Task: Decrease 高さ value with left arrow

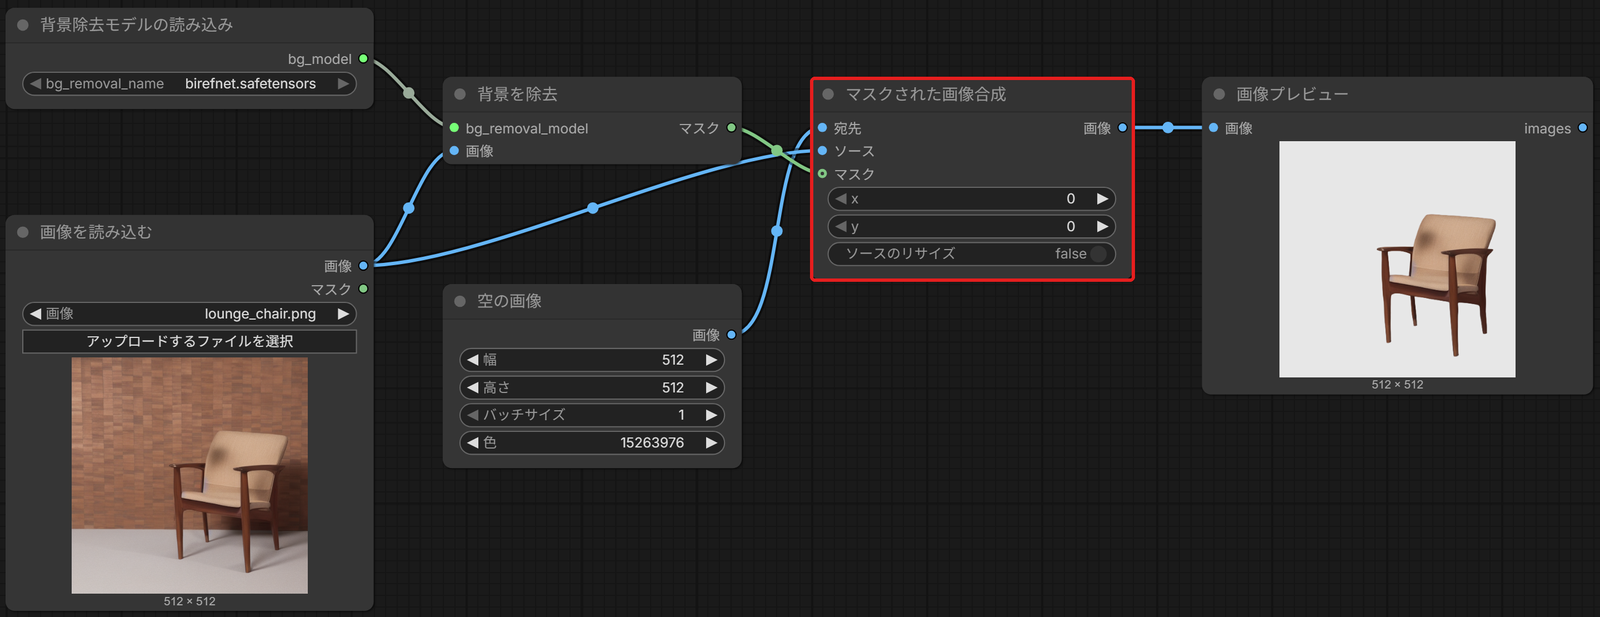Action: pyautogui.click(x=473, y=388)
